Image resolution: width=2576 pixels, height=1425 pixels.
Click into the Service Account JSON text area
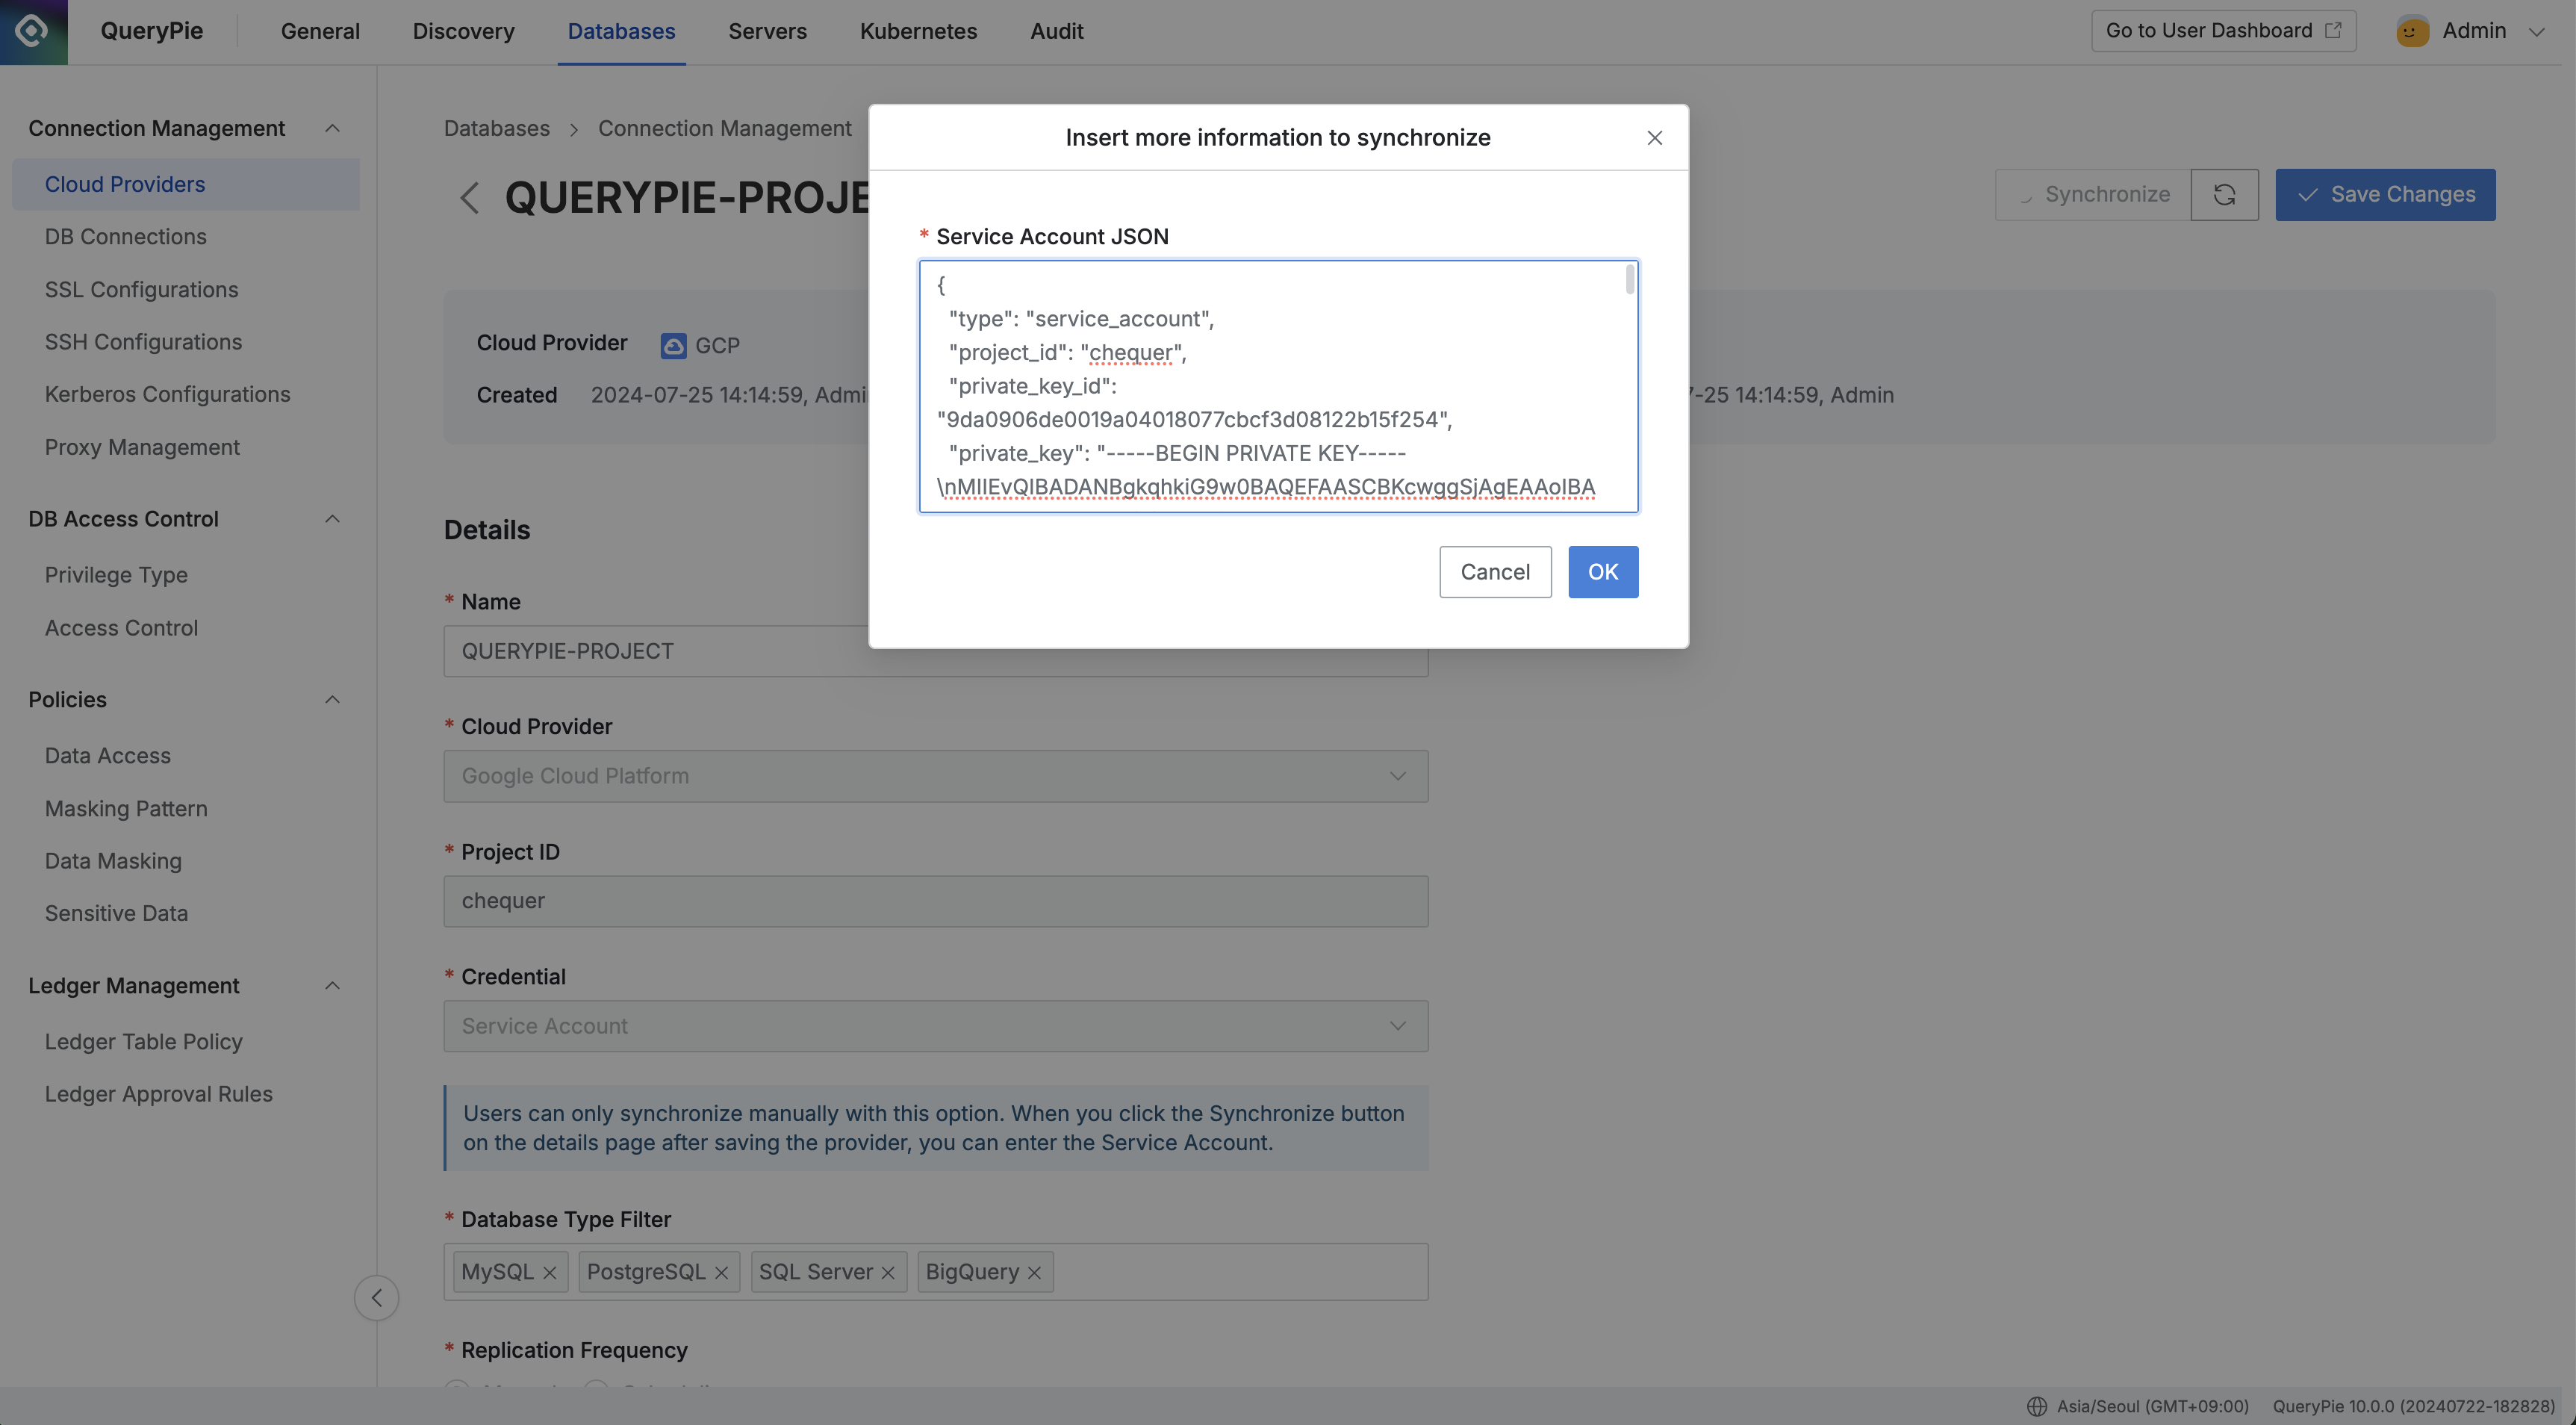(1278, 386)
